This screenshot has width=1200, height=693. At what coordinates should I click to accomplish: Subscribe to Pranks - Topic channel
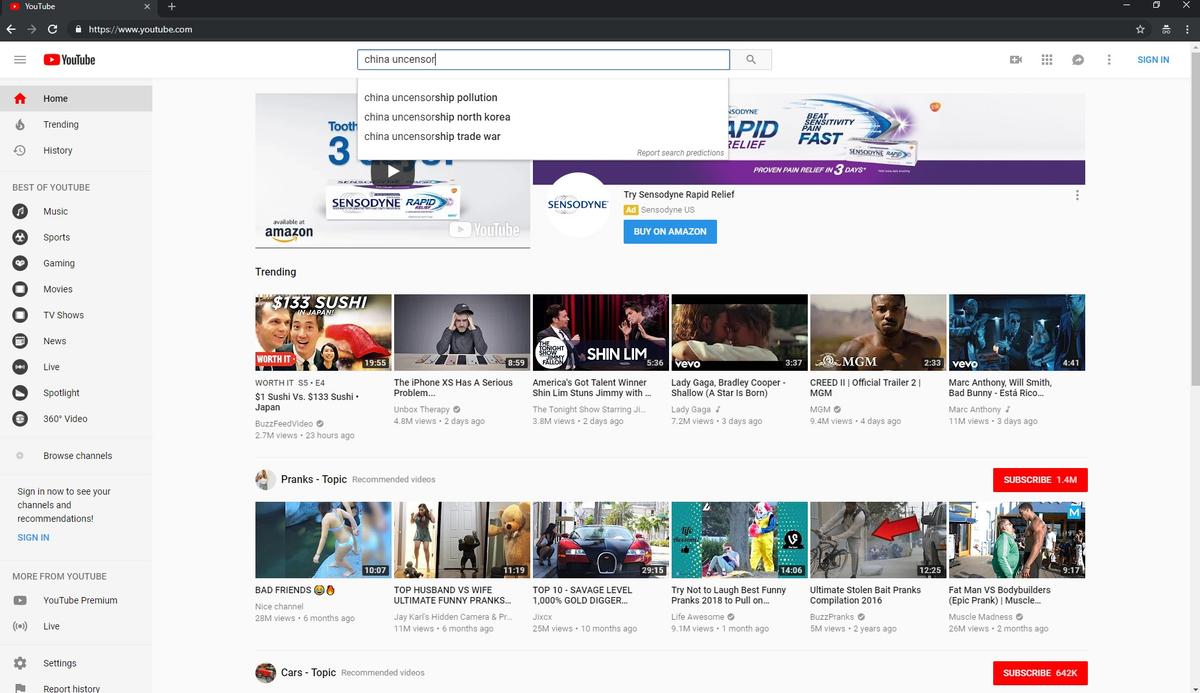pyautogui.click(x=1039, y=480)
